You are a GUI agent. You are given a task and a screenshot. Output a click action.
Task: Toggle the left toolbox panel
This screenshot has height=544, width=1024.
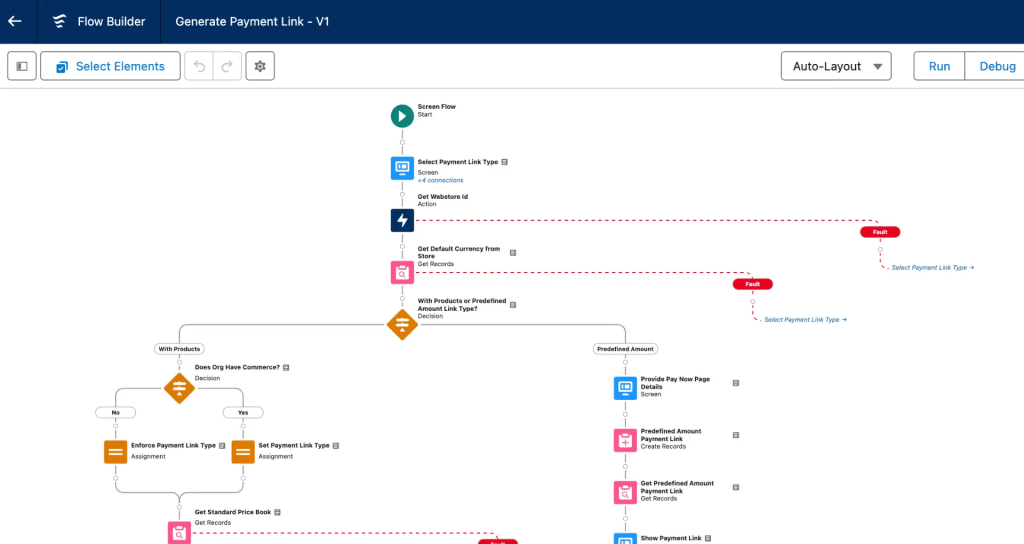tap(22, 66)
